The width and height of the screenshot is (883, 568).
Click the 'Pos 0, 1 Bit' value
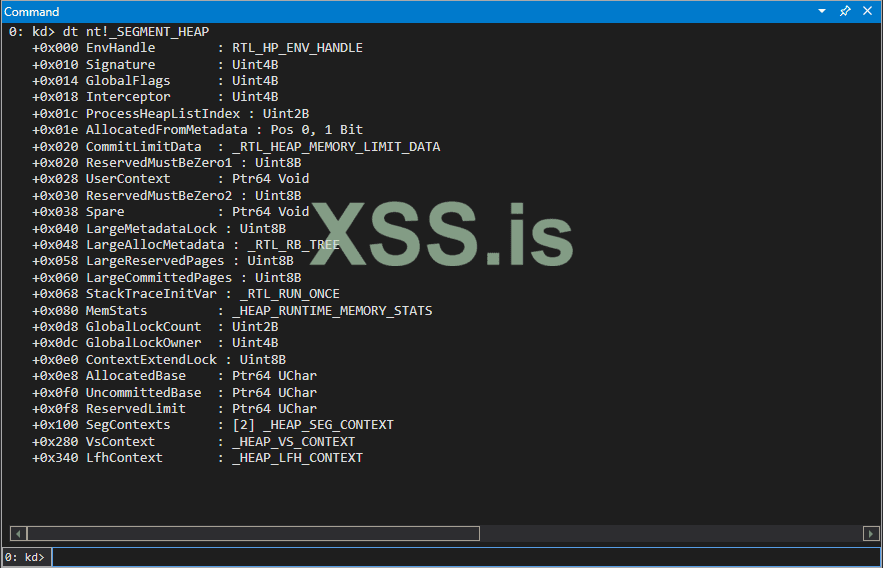coord(316,130)
